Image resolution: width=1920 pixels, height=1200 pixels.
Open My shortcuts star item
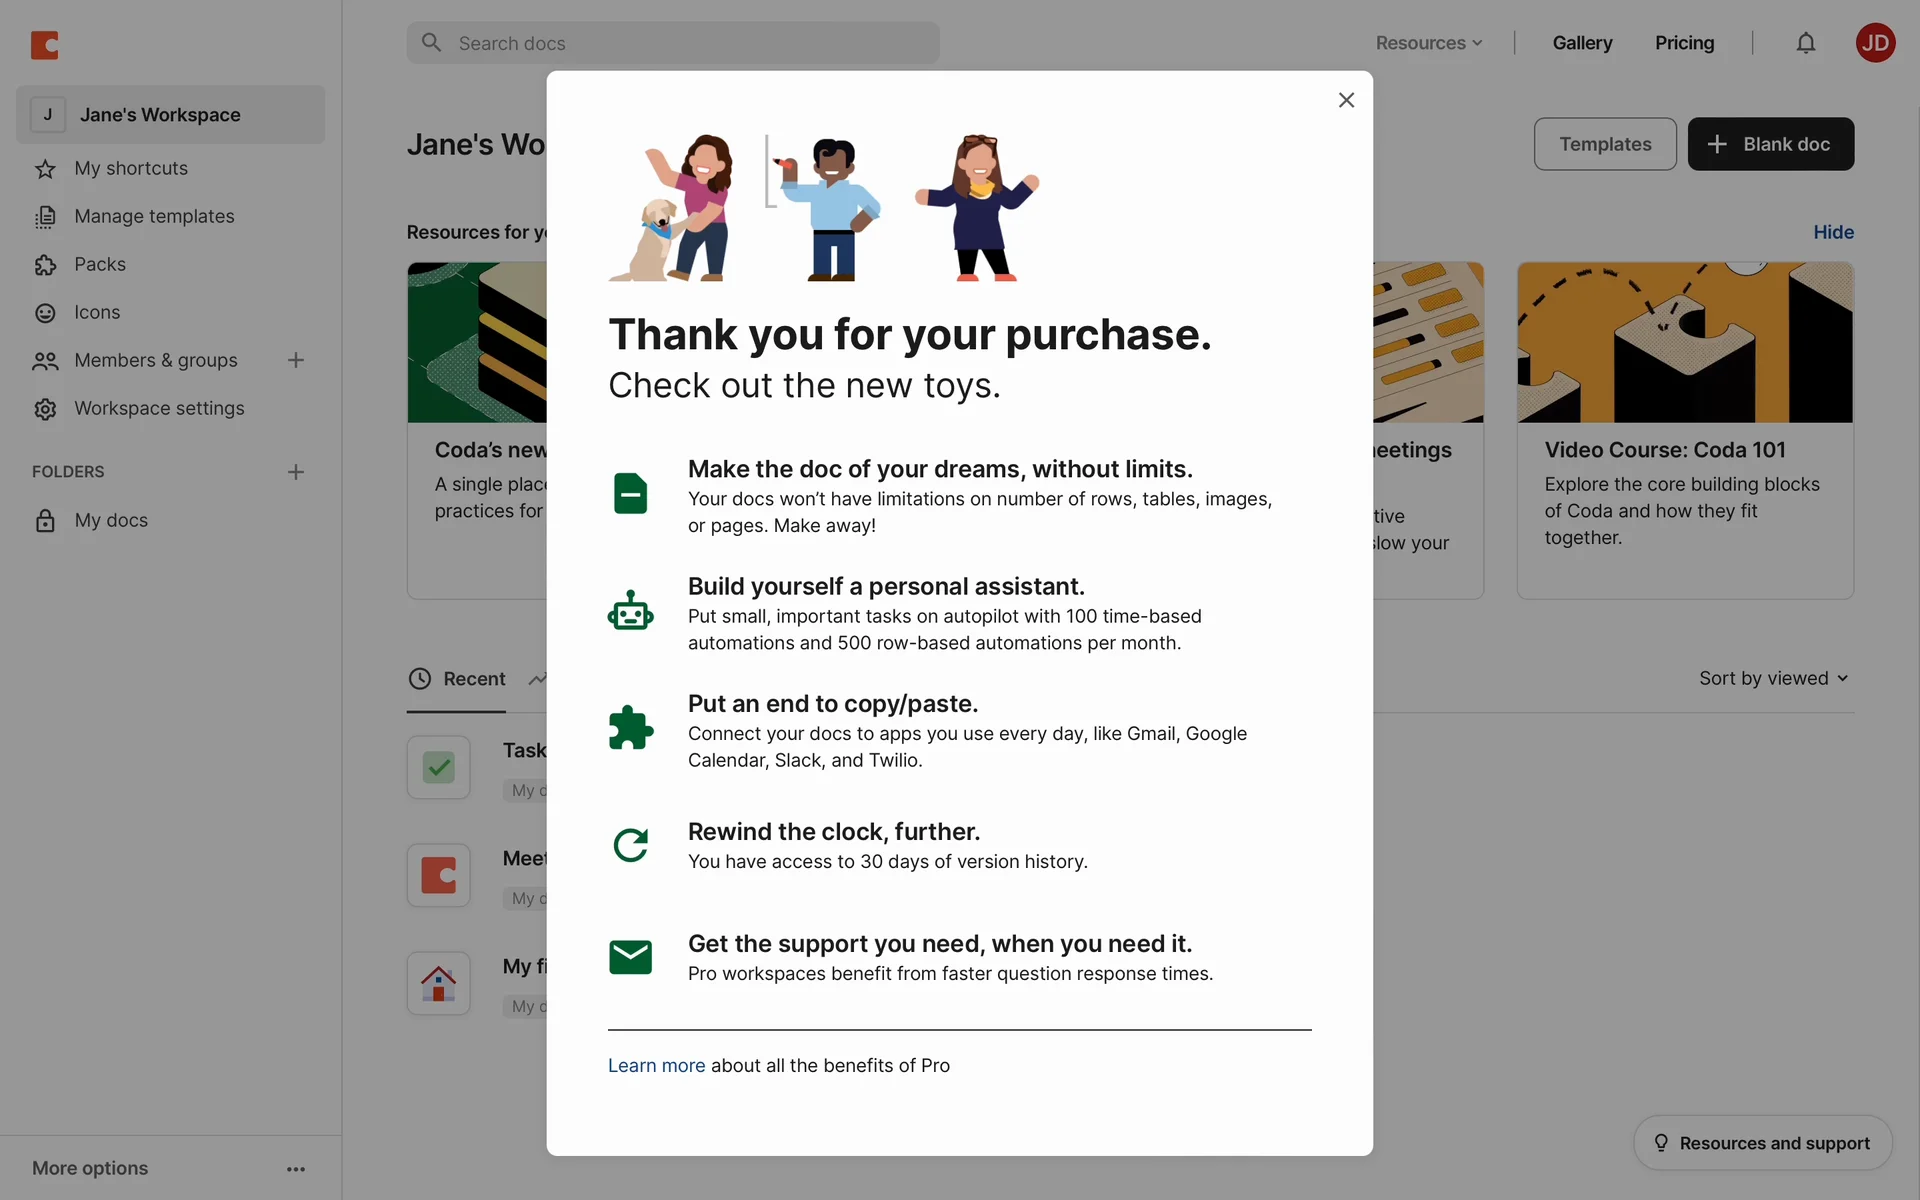131,169
